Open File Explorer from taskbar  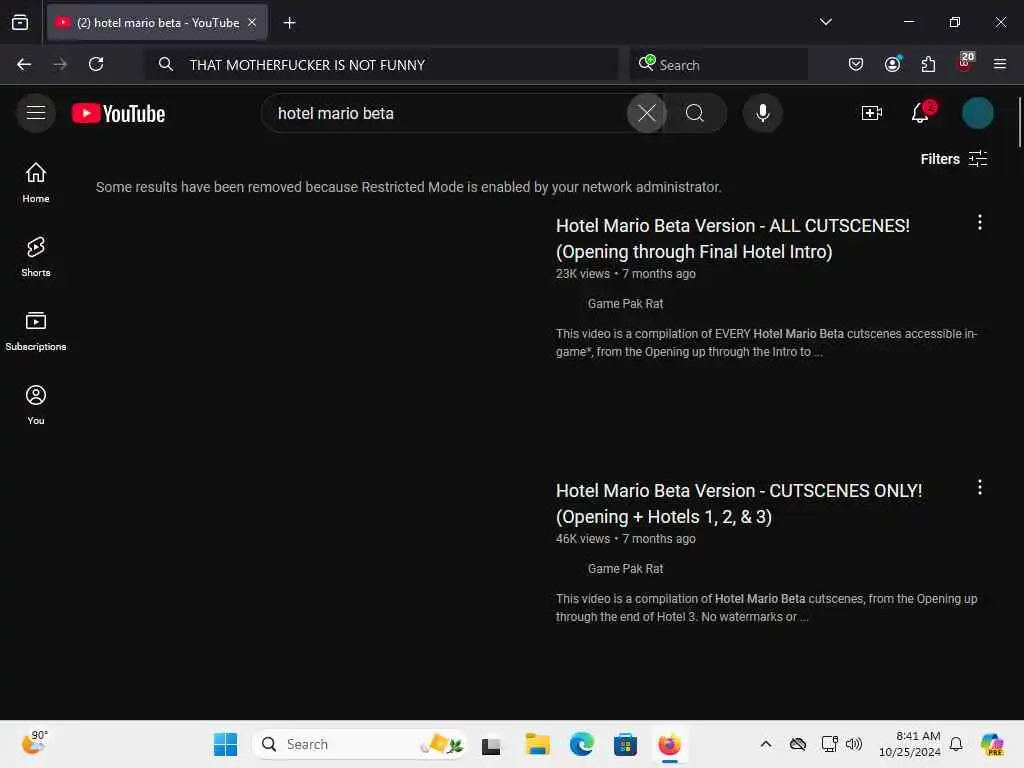pyautogui.click(x=537, y=744)
